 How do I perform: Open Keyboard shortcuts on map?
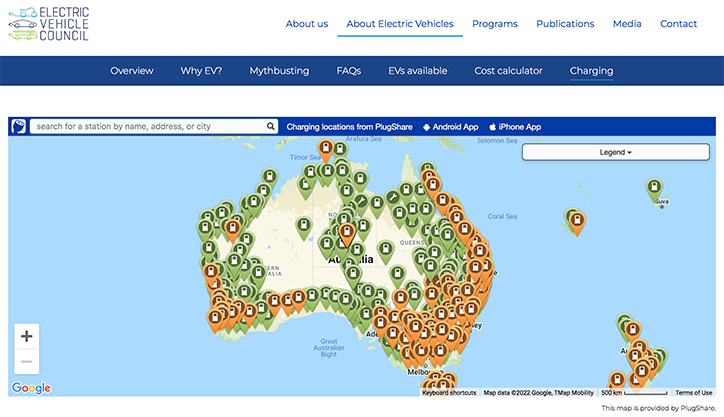pos(449,393)
